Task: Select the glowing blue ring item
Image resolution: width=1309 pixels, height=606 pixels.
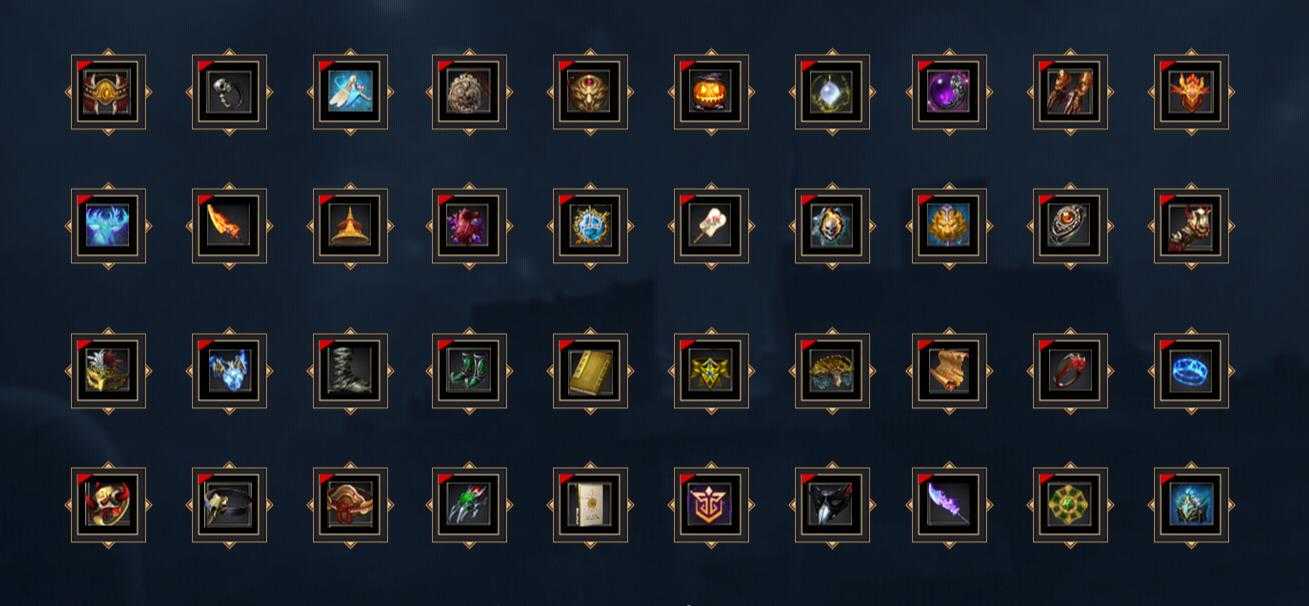Action: pyautogui.click(x=1191, y=371)
